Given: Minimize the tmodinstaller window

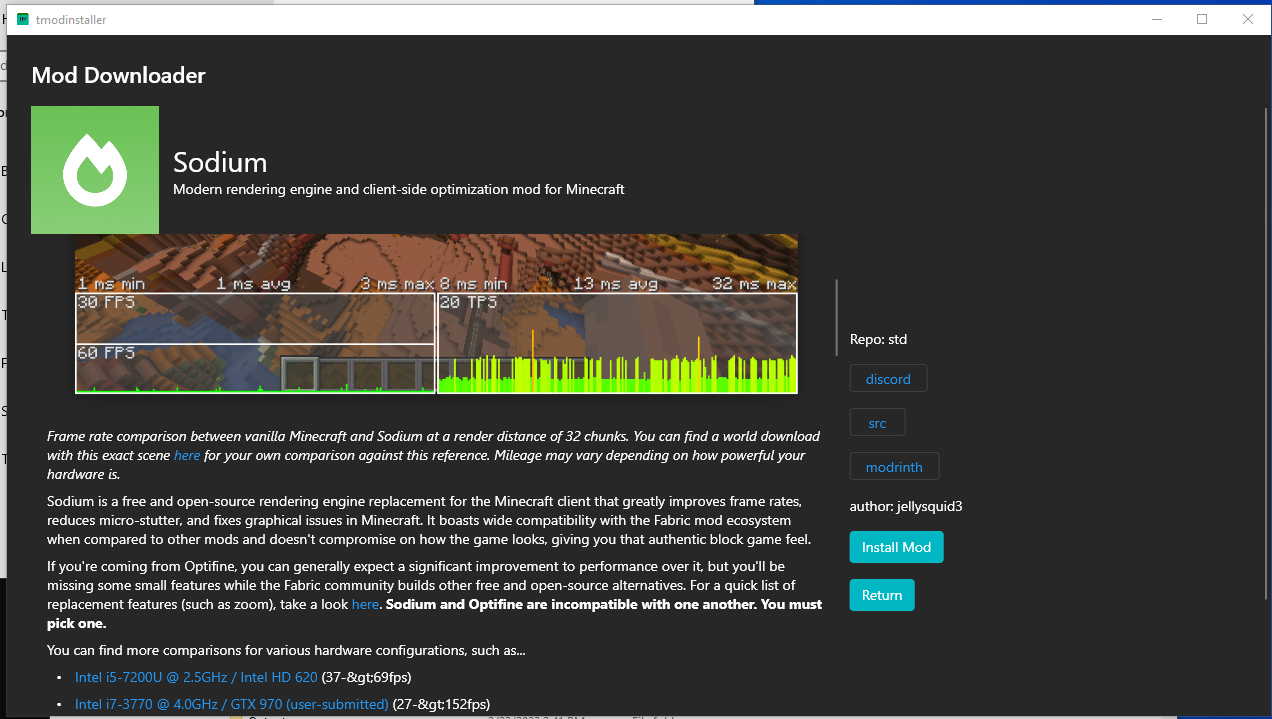Looking at the screenshot, I should (x=1156, y=19).
